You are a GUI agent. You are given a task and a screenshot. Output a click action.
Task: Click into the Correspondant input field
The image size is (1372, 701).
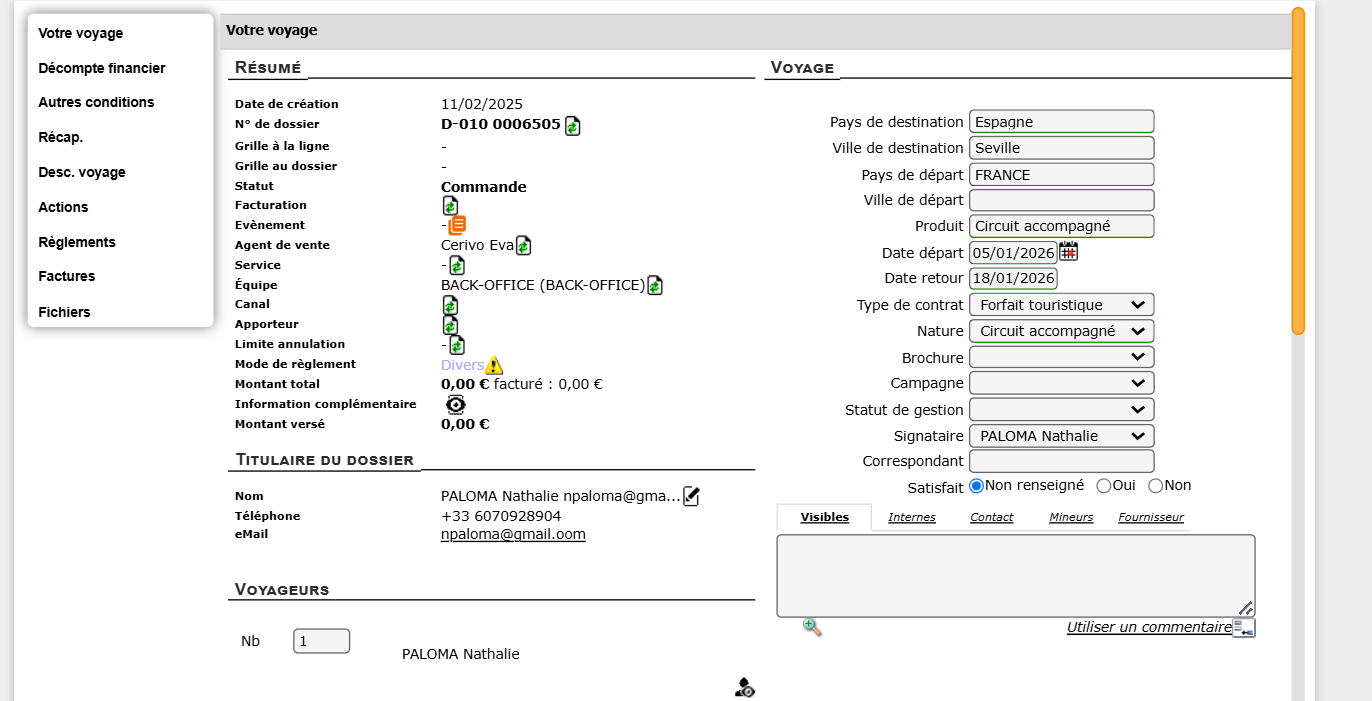click(x=1062, y=461)
